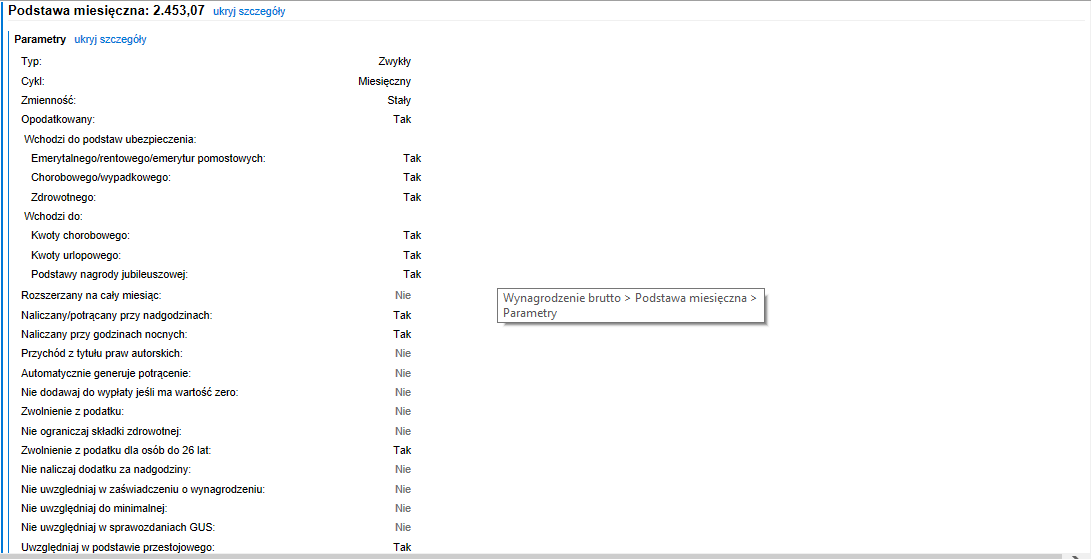The width and height of the screenshot is (1091, 559).
Task: Toggle Tak value for Chorobowego/wypadkowego
Action: [x=412, y=177]
